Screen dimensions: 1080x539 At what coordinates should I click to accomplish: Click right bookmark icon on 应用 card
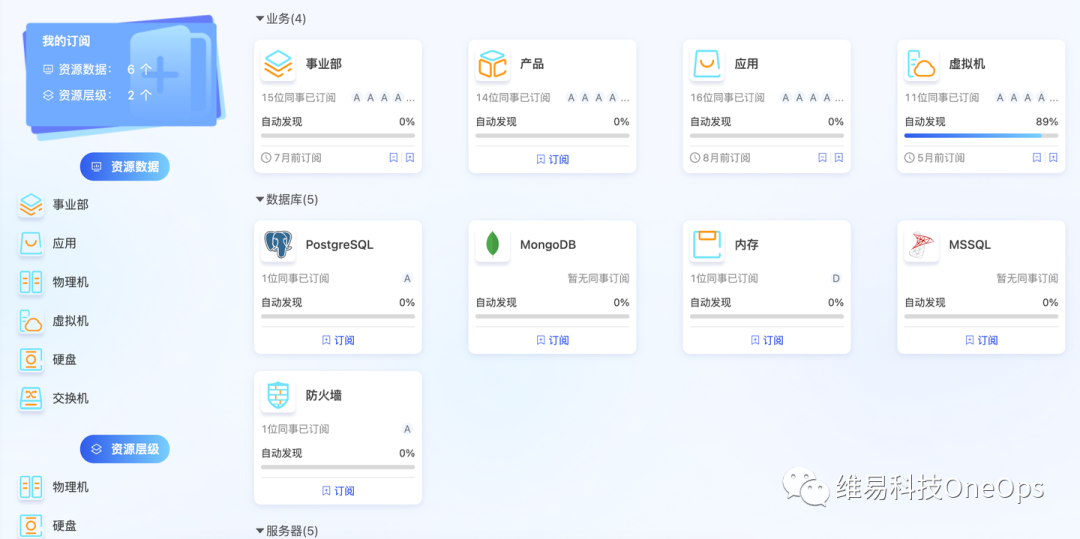coord(839,158)
